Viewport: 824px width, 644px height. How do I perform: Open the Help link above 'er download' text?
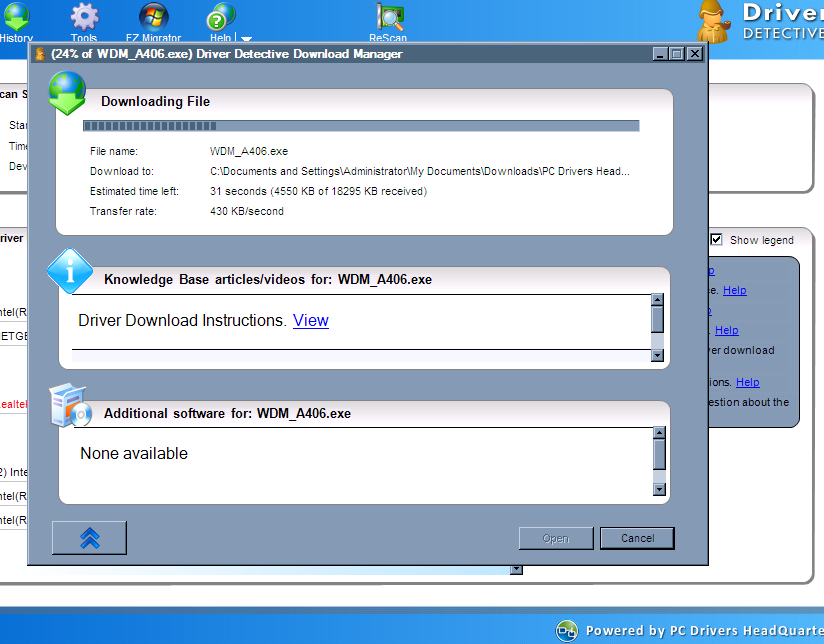[x=727, y=330]
